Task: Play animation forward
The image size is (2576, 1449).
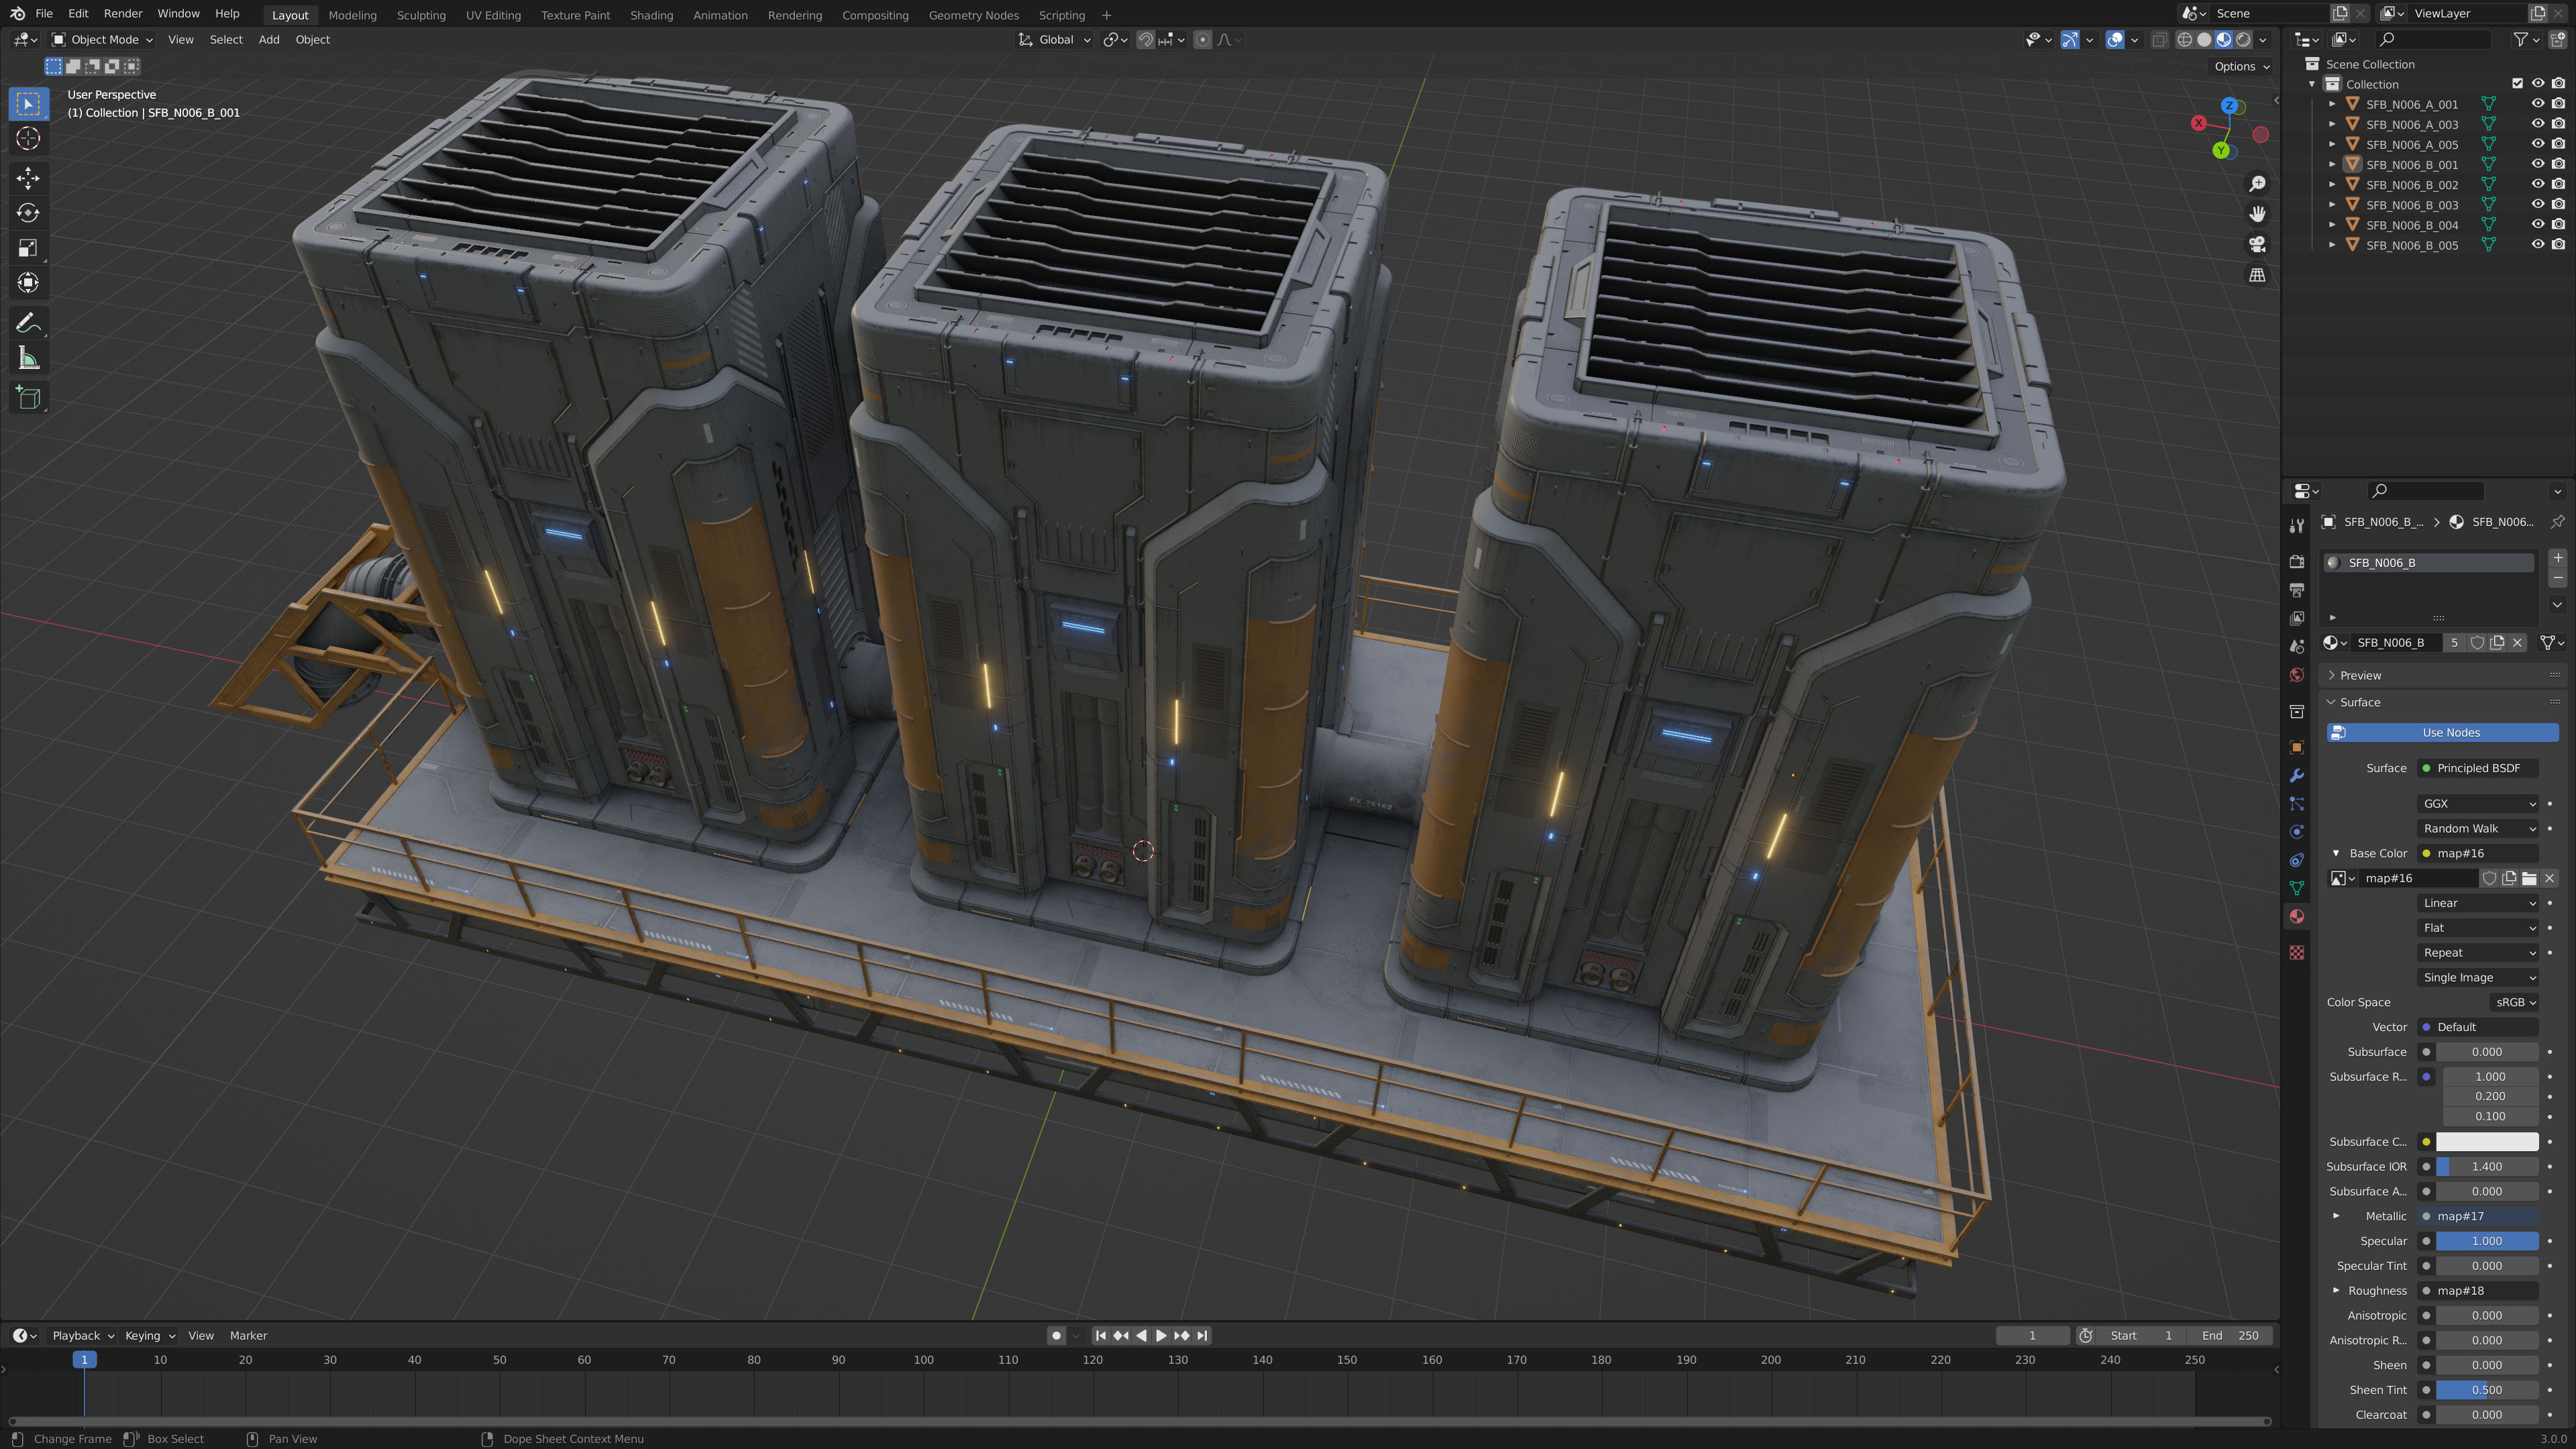Action: (1161, 1335)
